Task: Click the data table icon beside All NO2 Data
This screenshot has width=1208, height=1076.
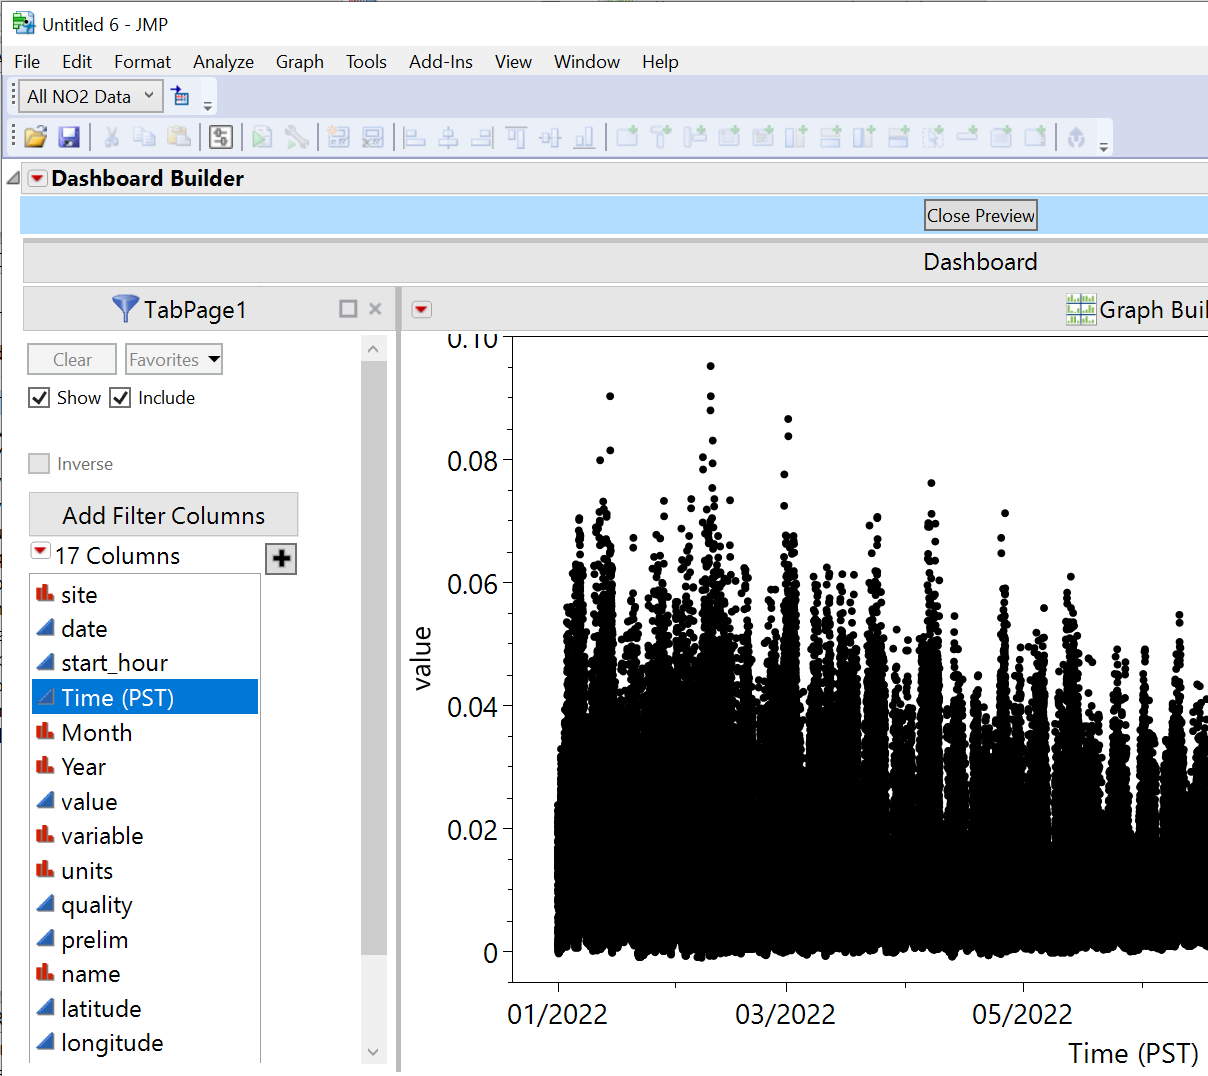Action: [x=181, y=96]
